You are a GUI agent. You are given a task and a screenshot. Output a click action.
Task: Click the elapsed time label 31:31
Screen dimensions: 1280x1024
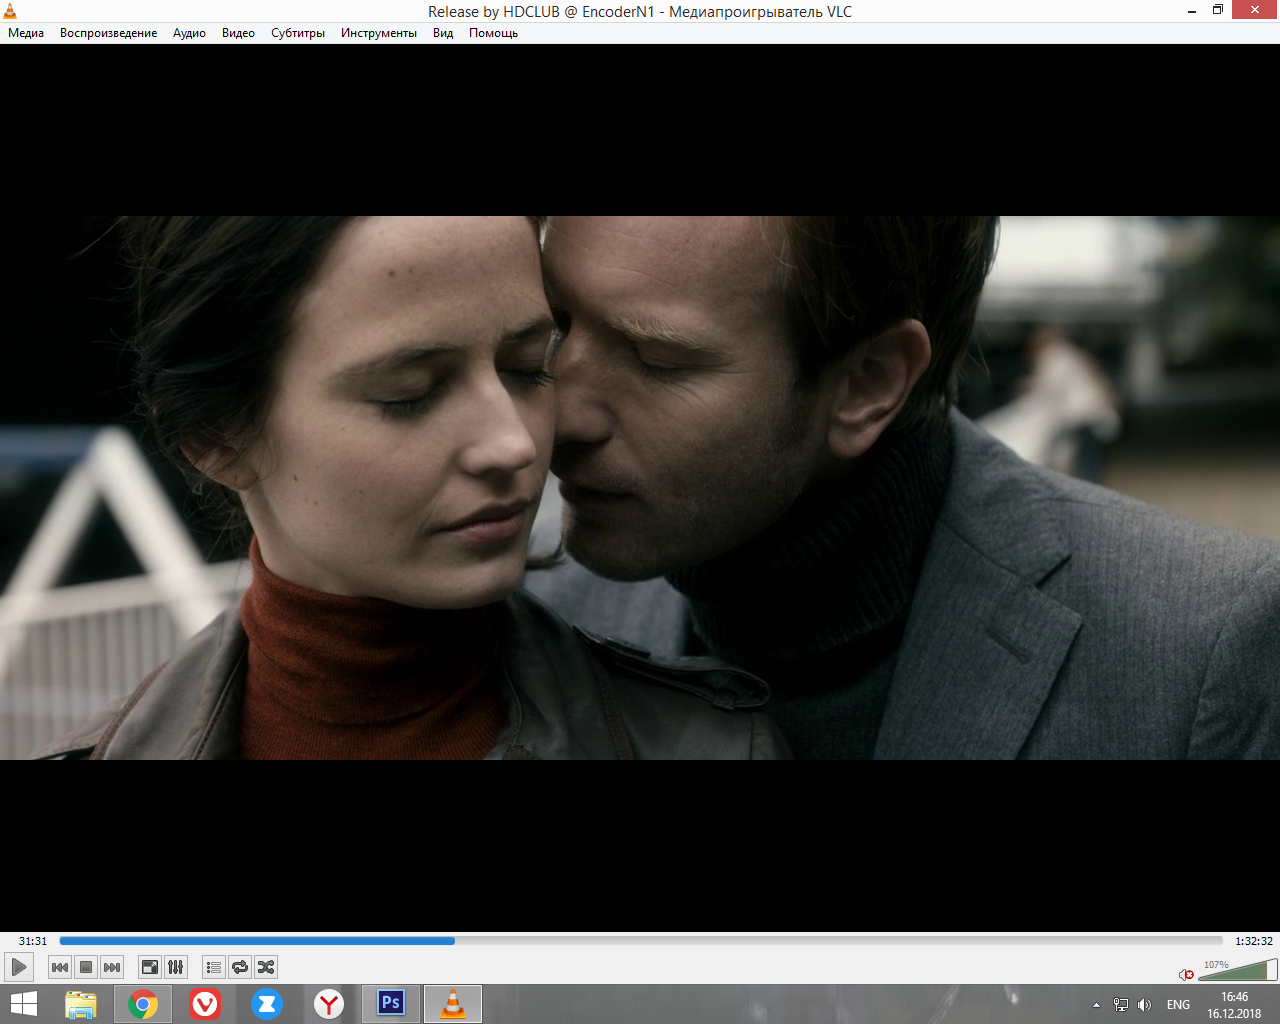(x=33, y=941)
